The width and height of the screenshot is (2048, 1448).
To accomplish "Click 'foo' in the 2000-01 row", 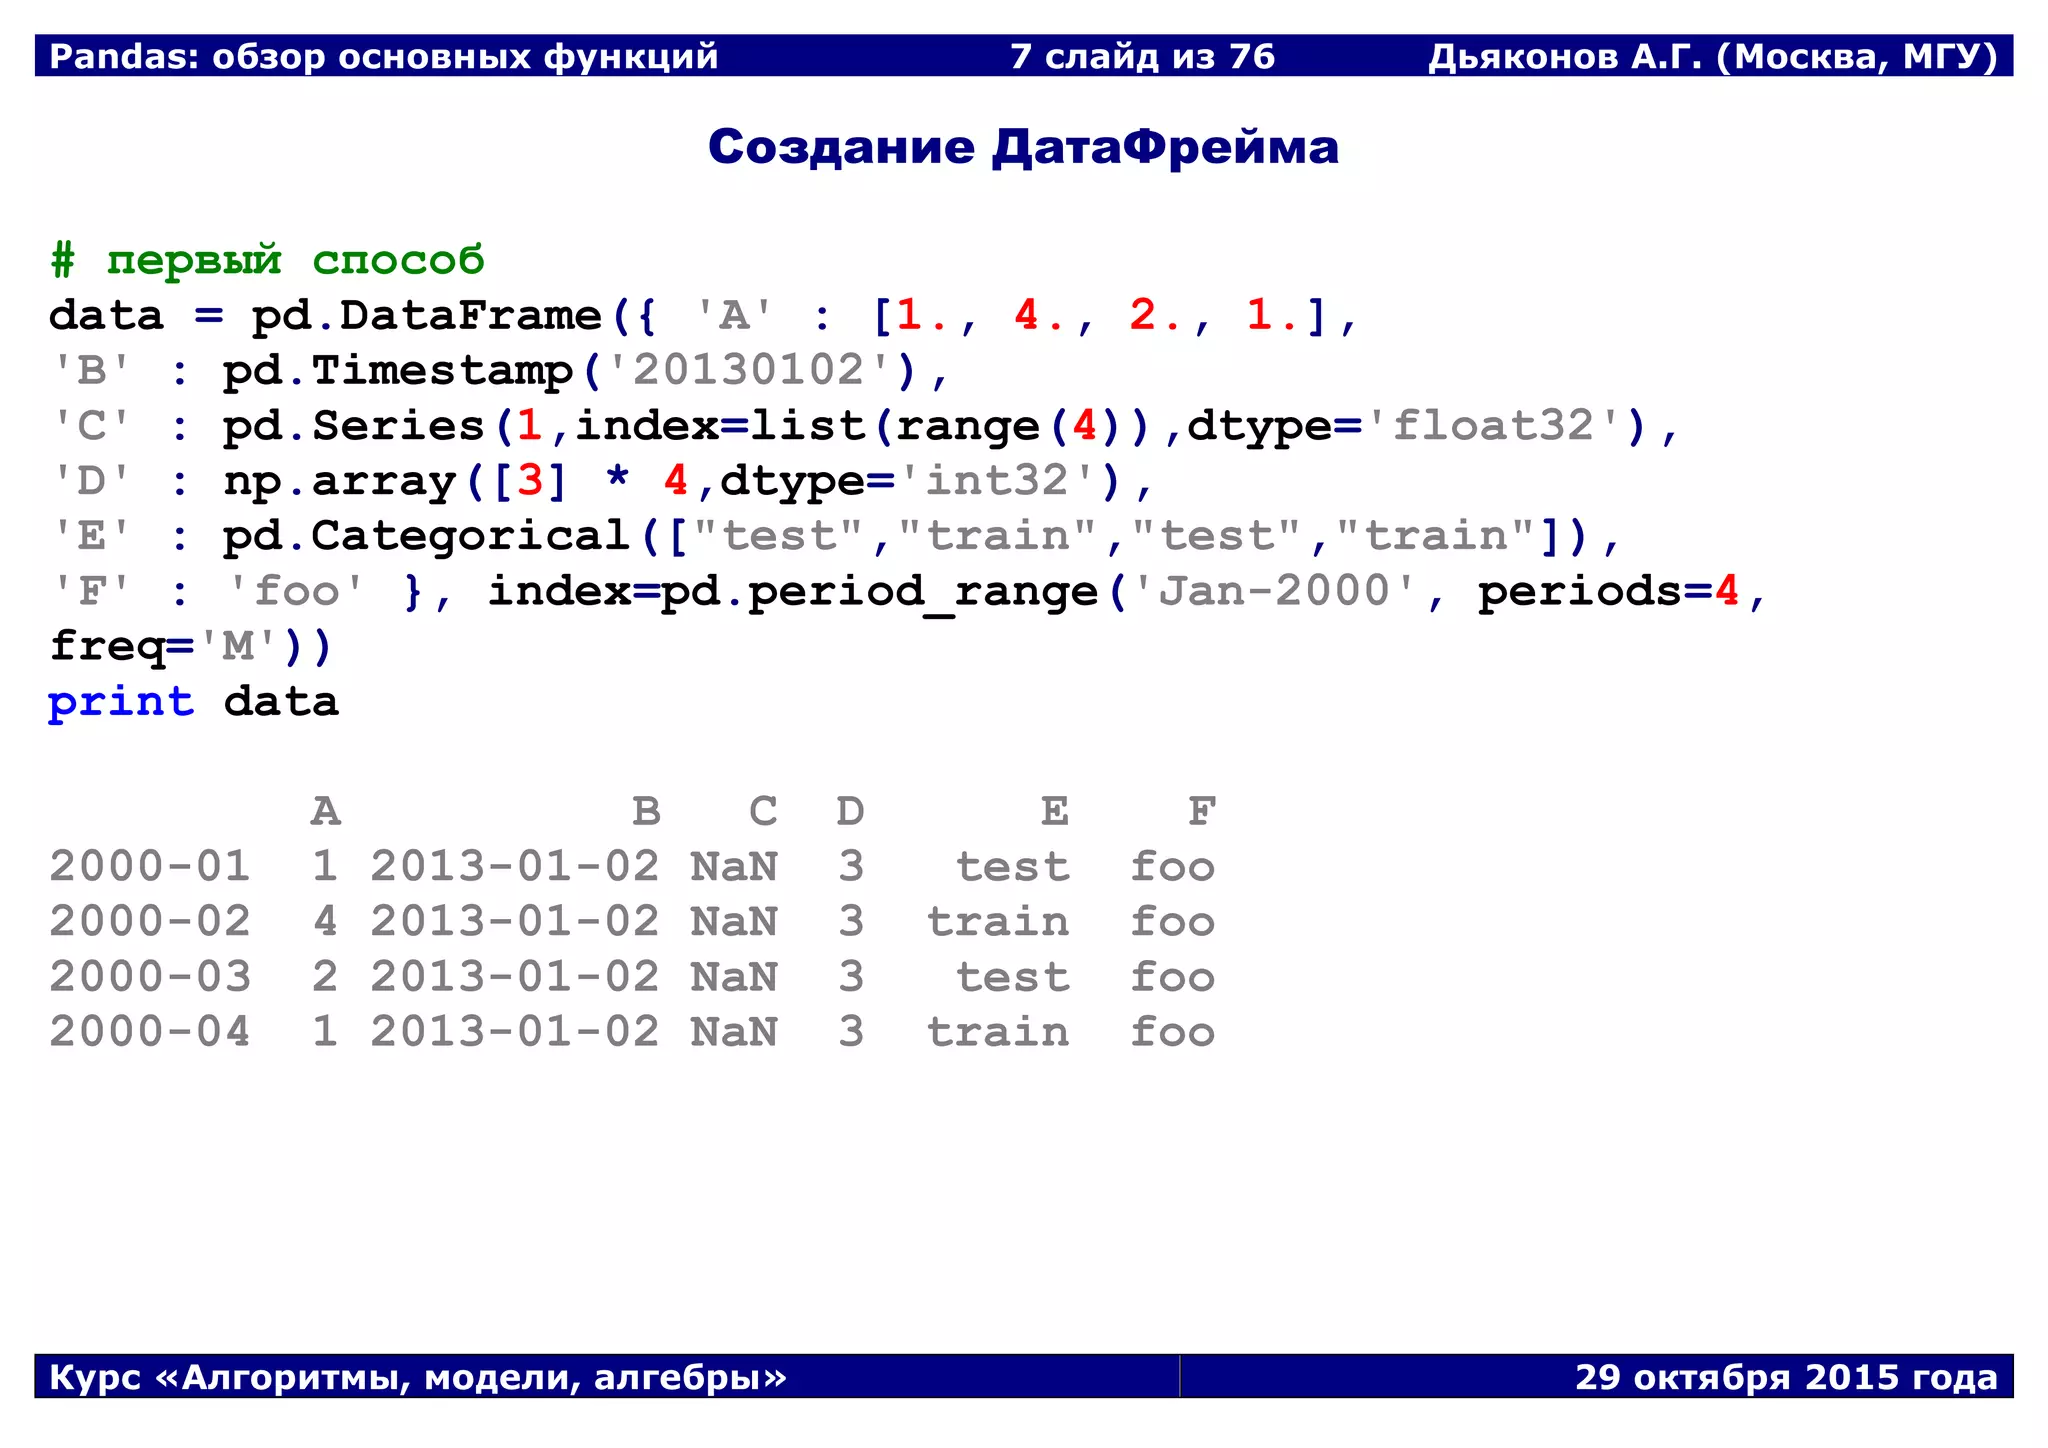I will 1172,866.
